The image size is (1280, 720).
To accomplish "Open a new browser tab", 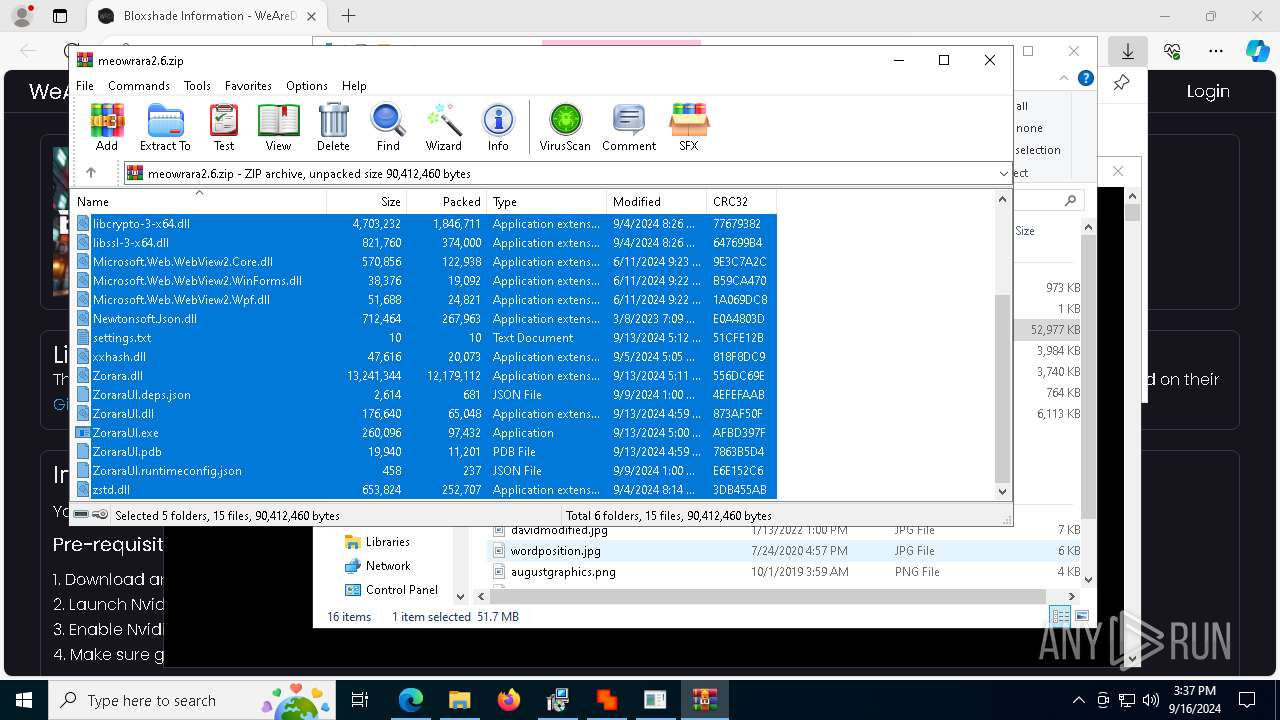I will pos(349,16).
